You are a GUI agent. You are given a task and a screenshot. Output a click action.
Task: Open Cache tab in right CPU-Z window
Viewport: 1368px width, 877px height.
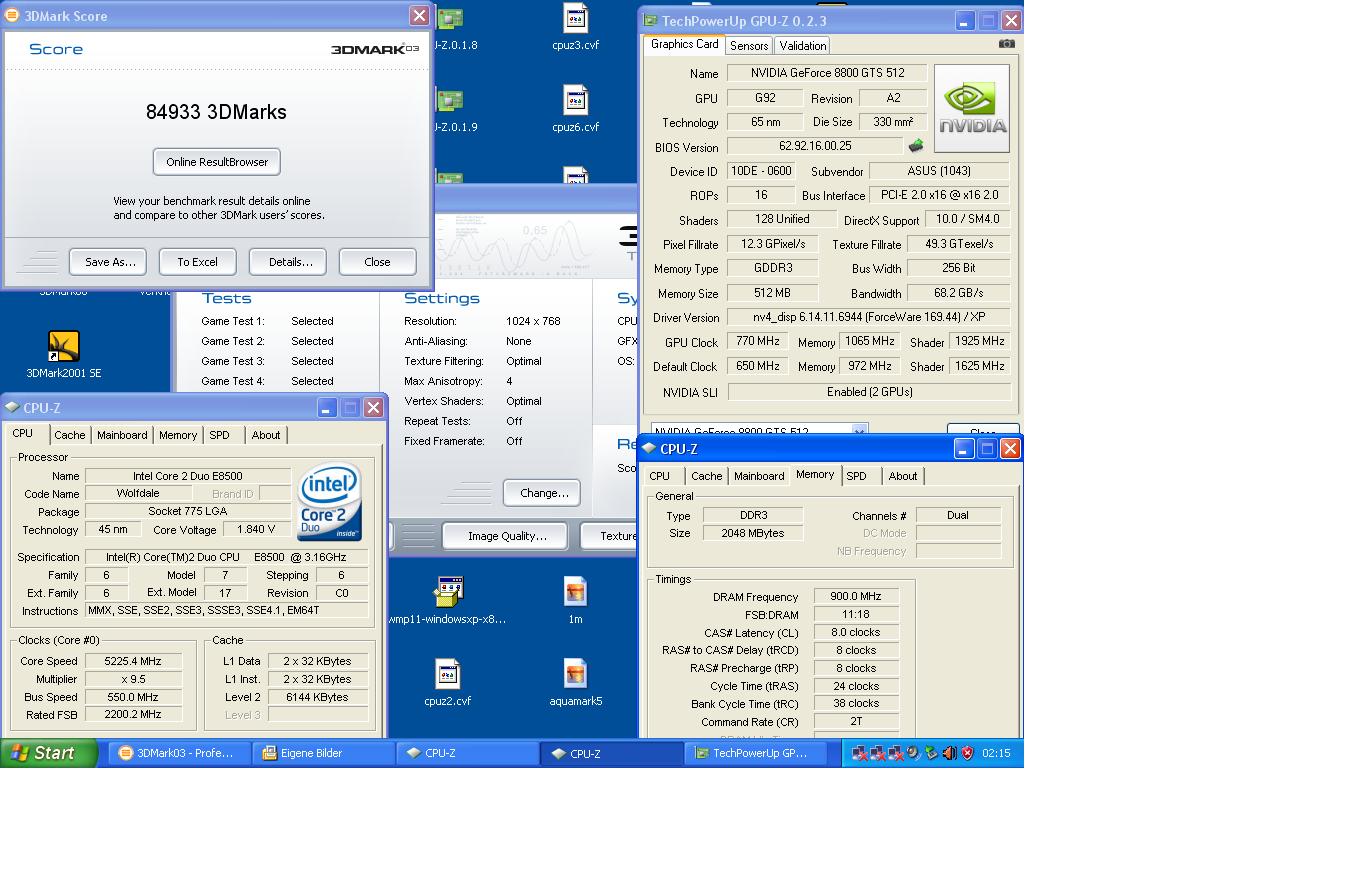click(x=706, y=476)
